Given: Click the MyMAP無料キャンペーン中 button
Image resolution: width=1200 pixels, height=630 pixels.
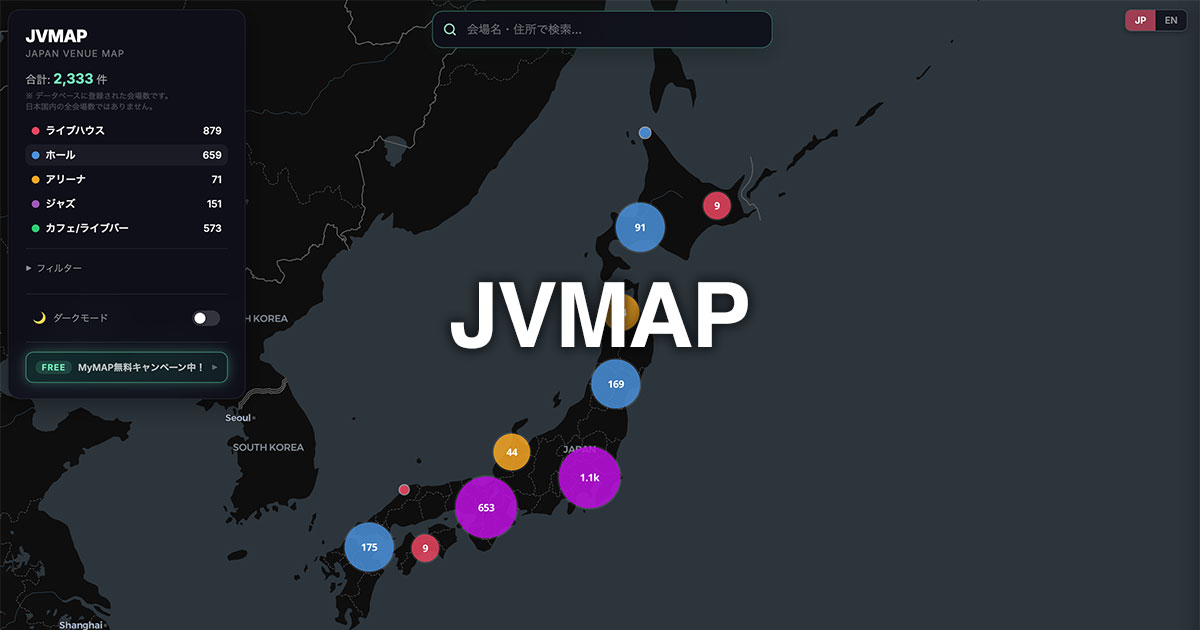Looking at the screenshot, I should point(126,367).
